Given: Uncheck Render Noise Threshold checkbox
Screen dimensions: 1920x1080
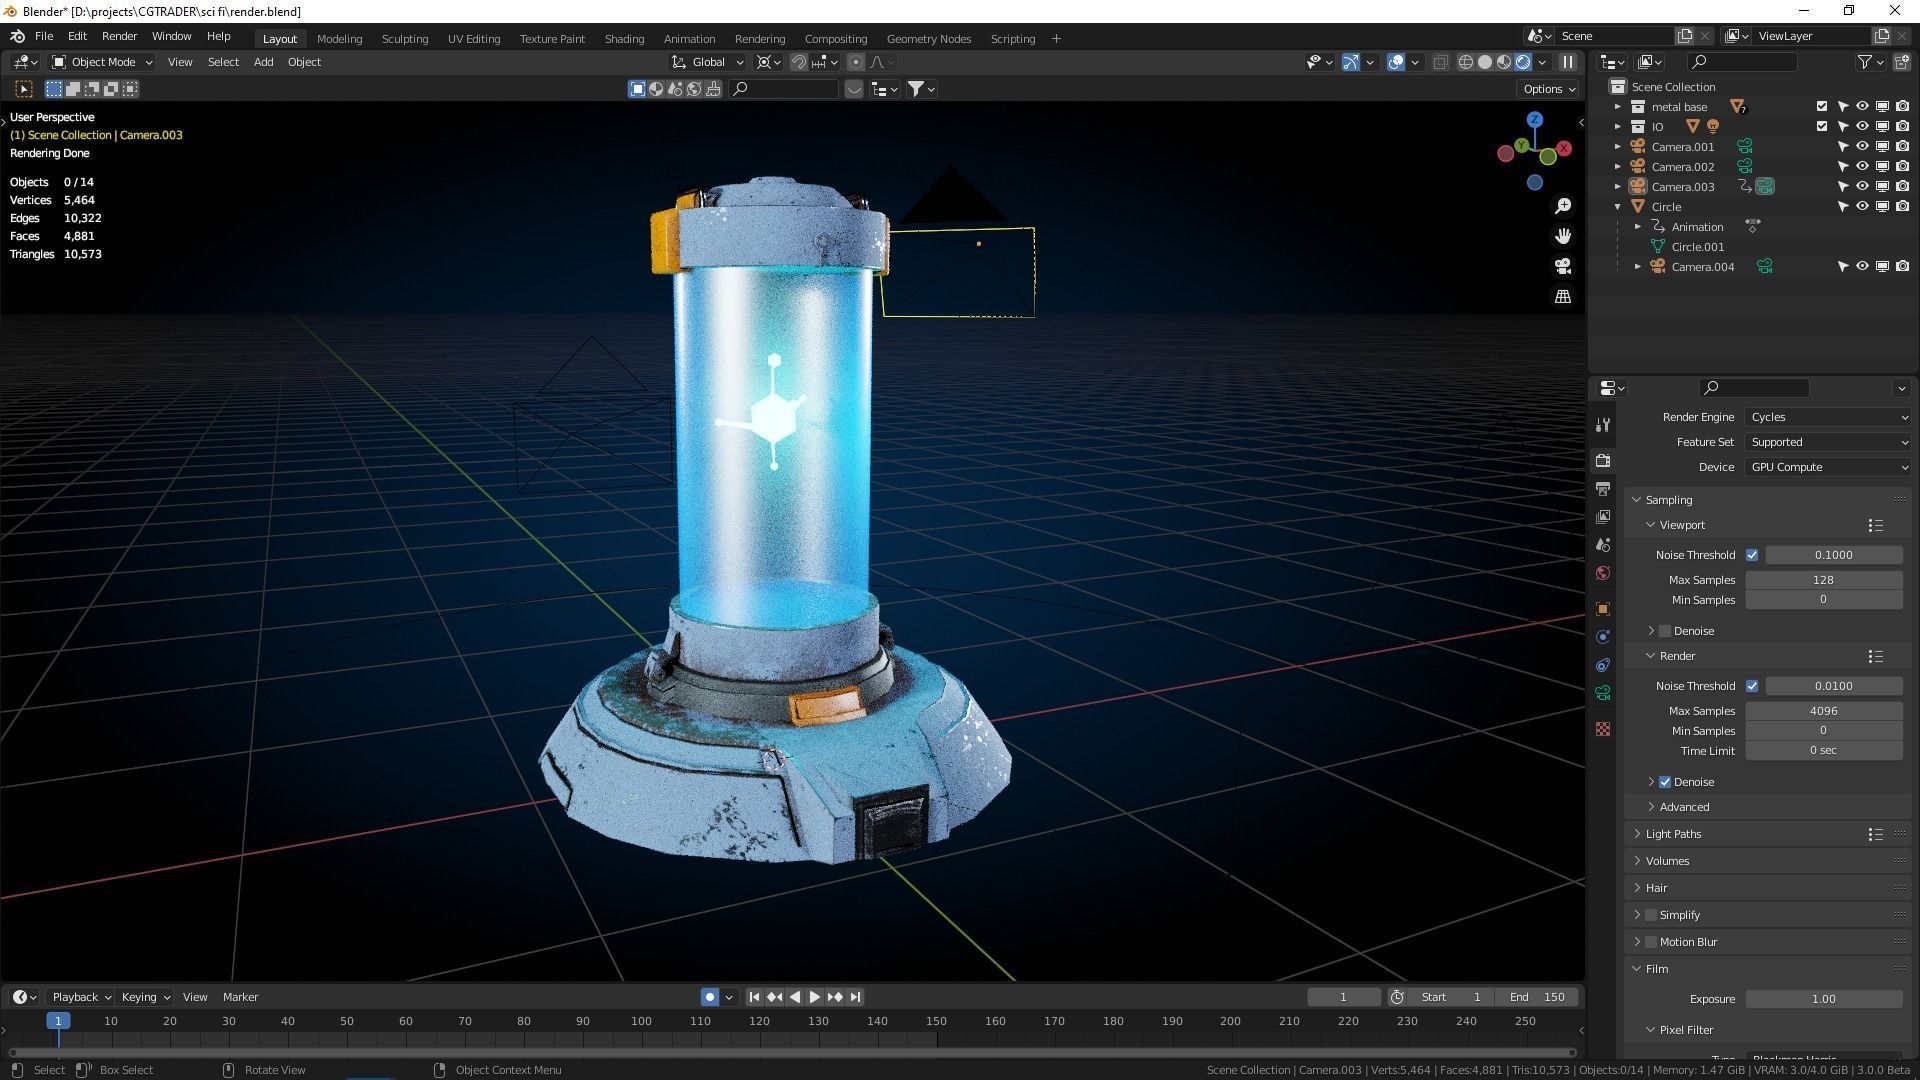Looking at the screenshot, I should tap(1752, 686).
